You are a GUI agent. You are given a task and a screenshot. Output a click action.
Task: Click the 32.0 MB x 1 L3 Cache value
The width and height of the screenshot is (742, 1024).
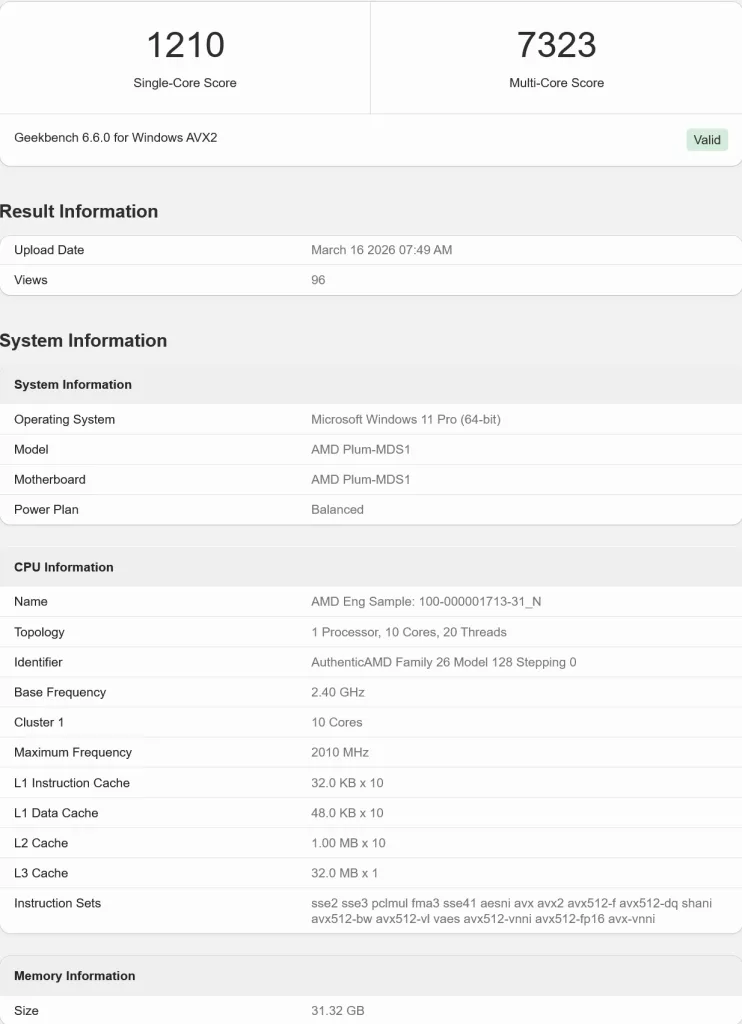click(x=344, y=873)
